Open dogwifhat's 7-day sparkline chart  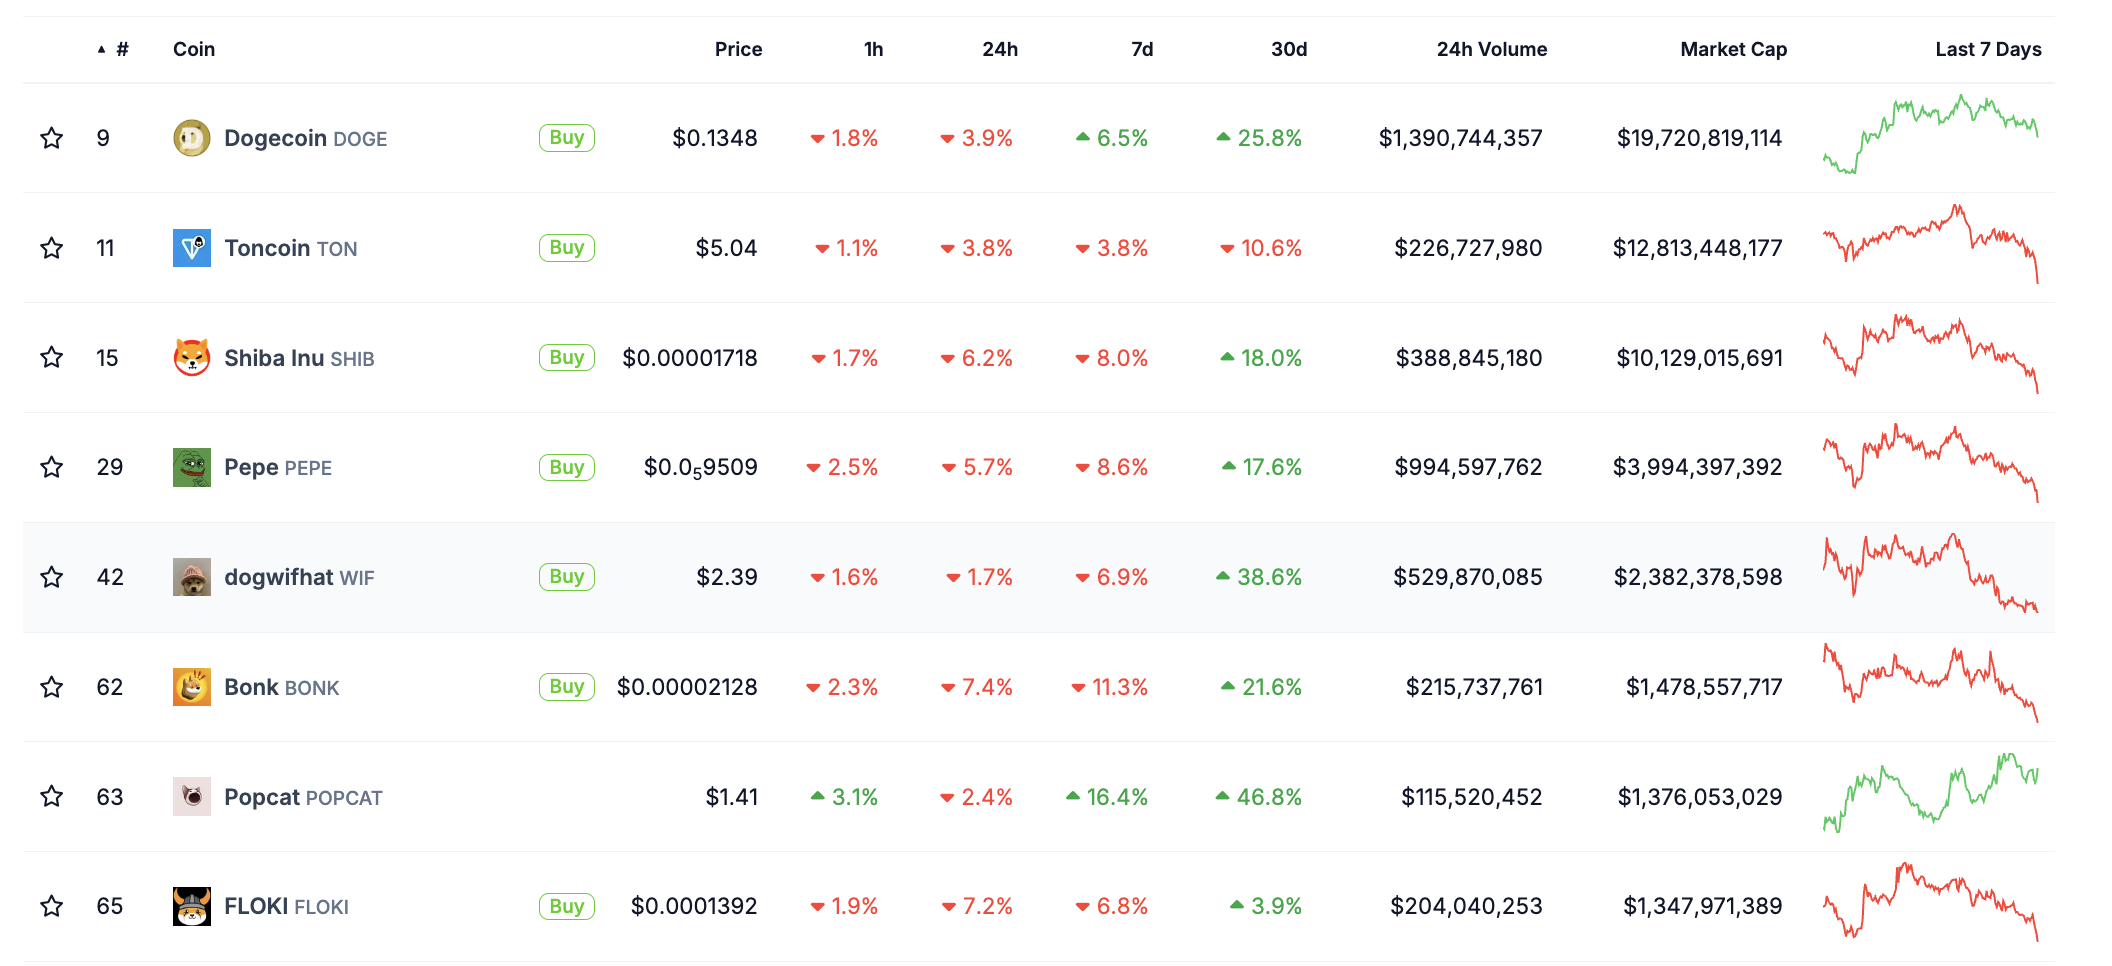coord(1930,573)
